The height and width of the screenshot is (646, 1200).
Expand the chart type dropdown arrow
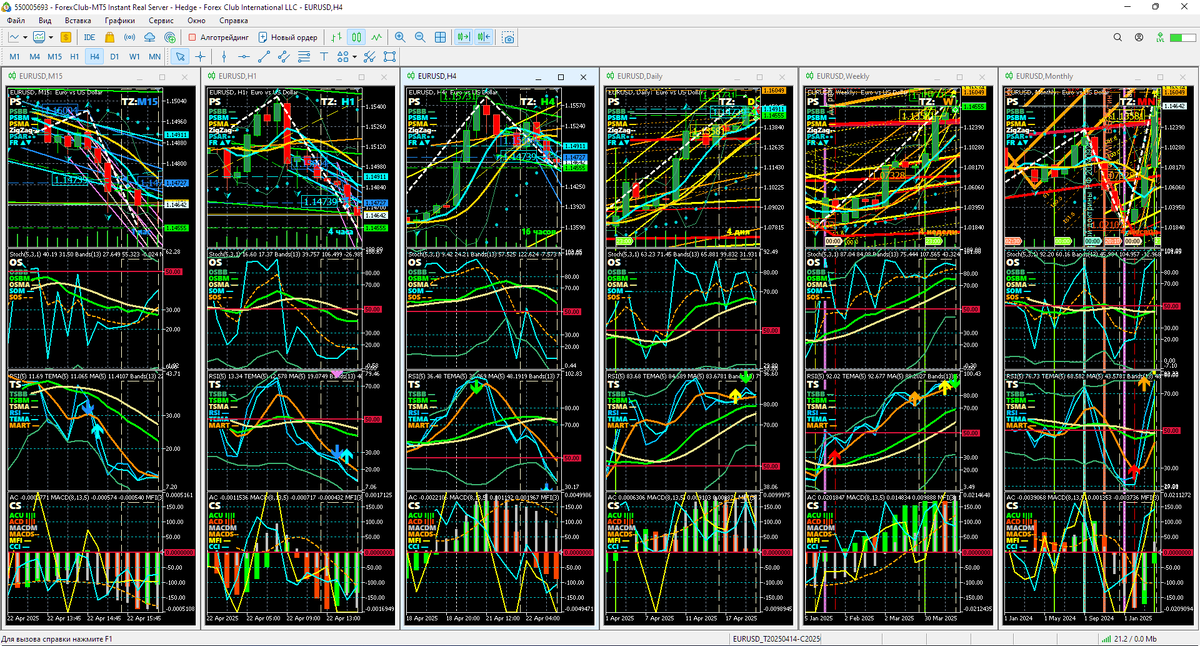27,37
